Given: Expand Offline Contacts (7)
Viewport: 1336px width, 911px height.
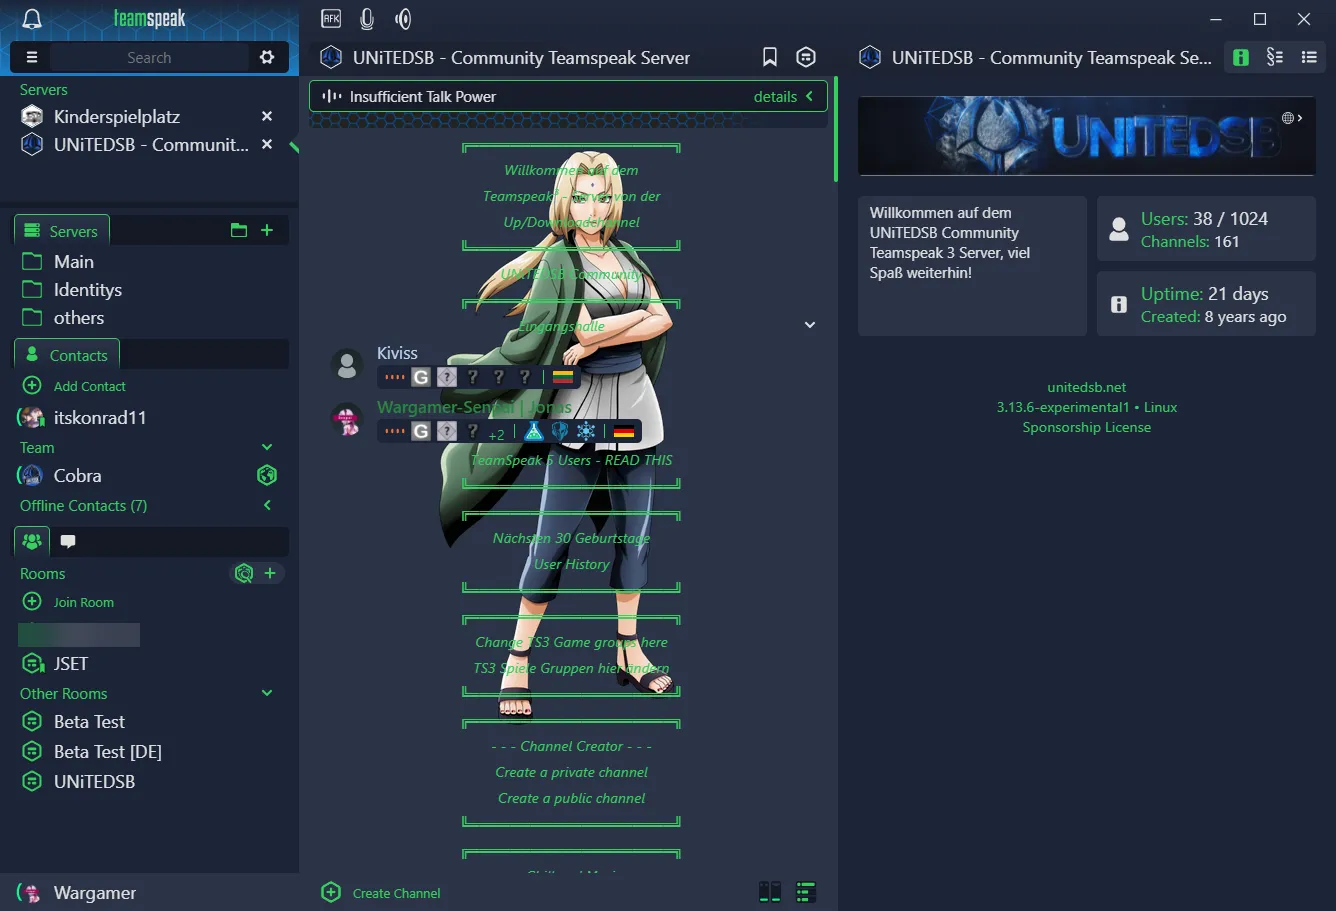Looking at the screenshot, I should click(267, 506).
